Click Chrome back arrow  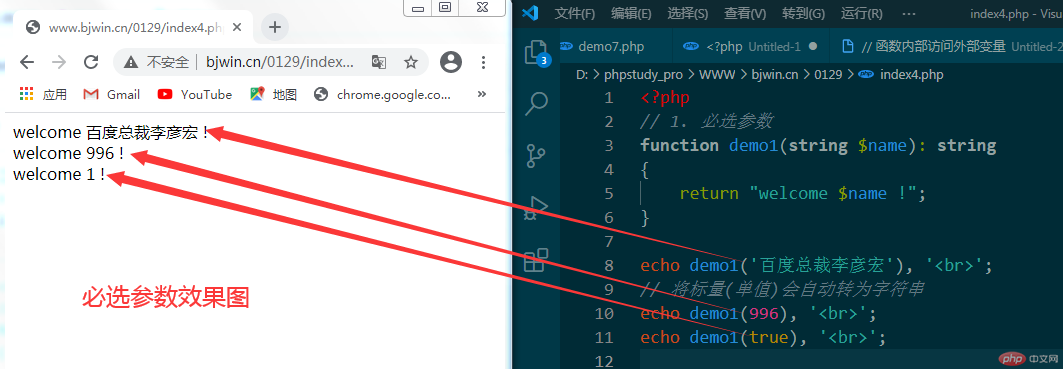(x=27, y=62)
